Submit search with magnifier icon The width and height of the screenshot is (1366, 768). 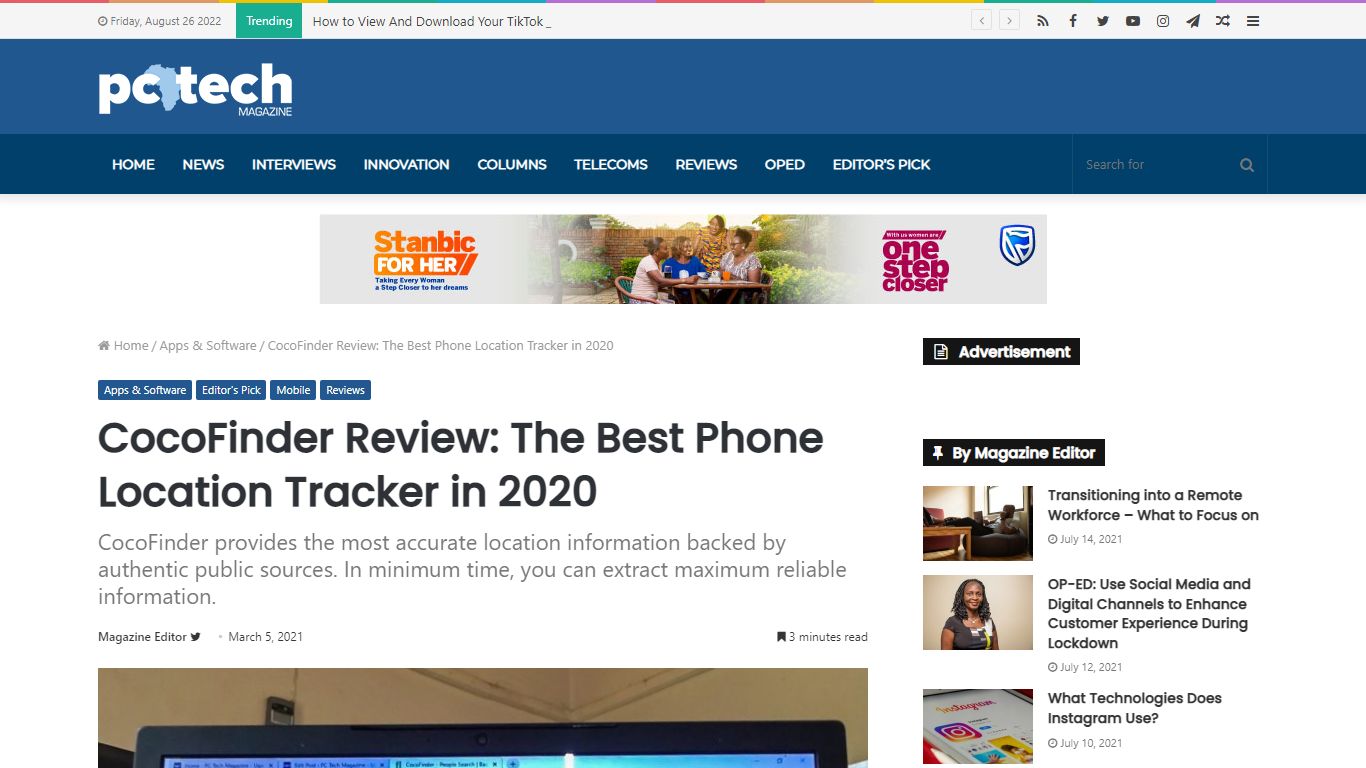pos(1247,165)
